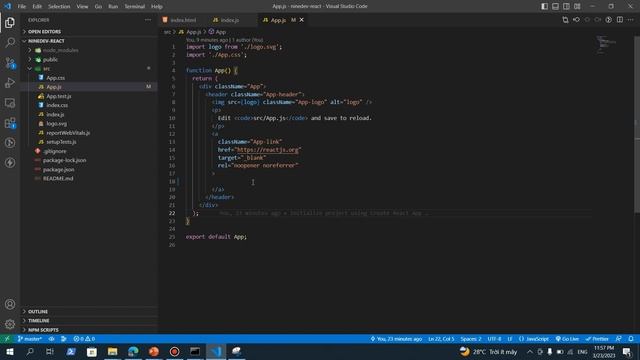Click the Go Live status bar button

pos(567,339)
